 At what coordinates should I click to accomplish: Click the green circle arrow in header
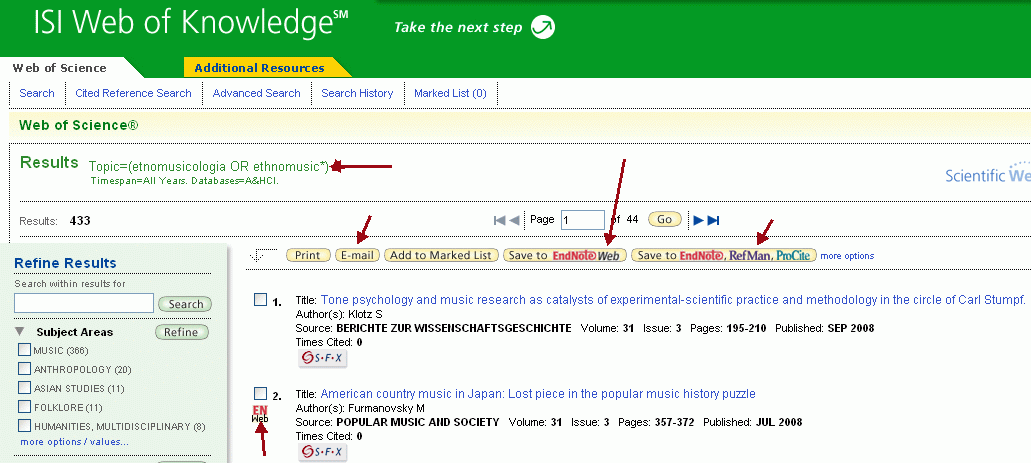tap(542, 27)
